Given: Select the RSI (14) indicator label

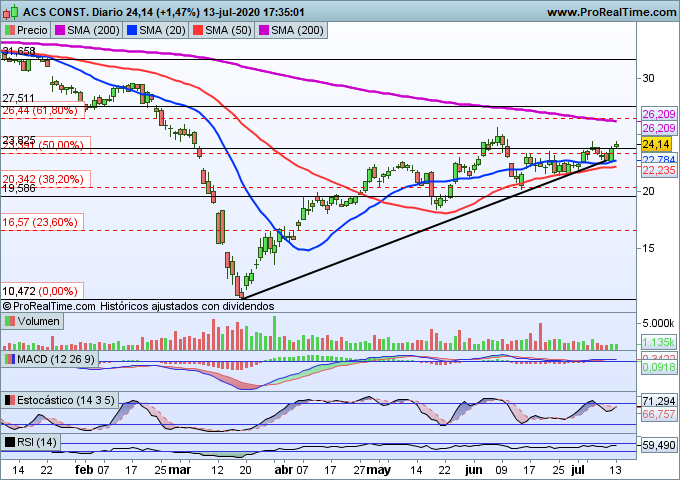Looking at the screenshot, I should 33,442.
